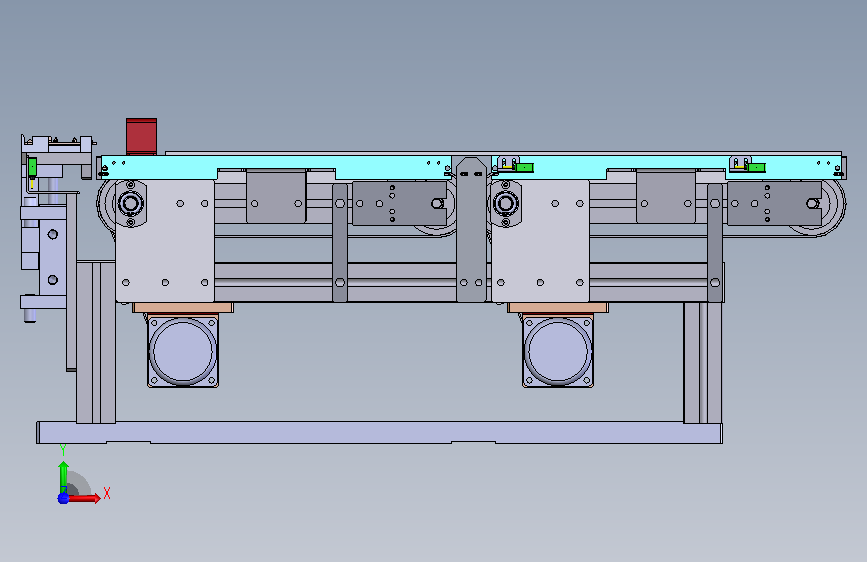Select the center light-gray motor mounting plate

click(540, 241)
